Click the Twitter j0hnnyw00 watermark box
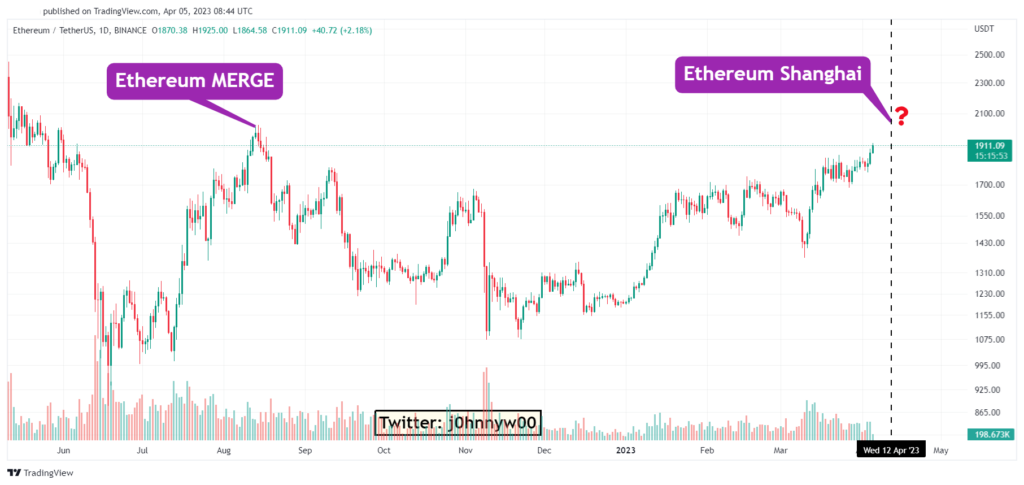This screenshot has width=1024, height=485. pos(458,424)
